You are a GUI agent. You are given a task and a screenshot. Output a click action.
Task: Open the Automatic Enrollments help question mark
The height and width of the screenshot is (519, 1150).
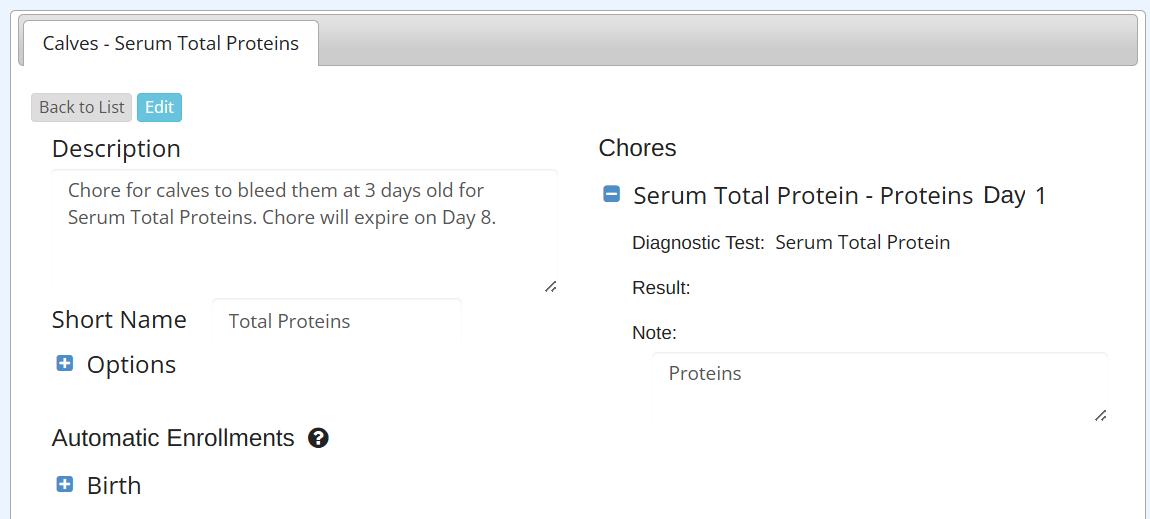(318, 438)
